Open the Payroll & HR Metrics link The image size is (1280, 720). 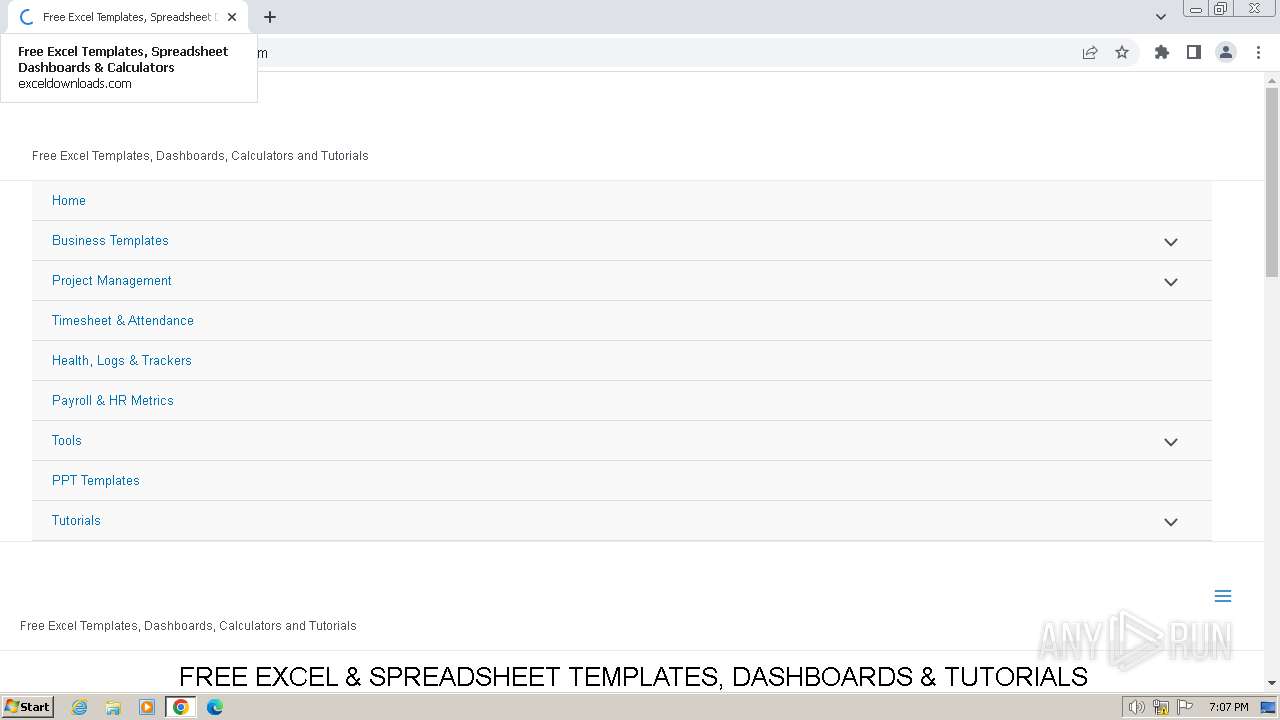point(113,400)
